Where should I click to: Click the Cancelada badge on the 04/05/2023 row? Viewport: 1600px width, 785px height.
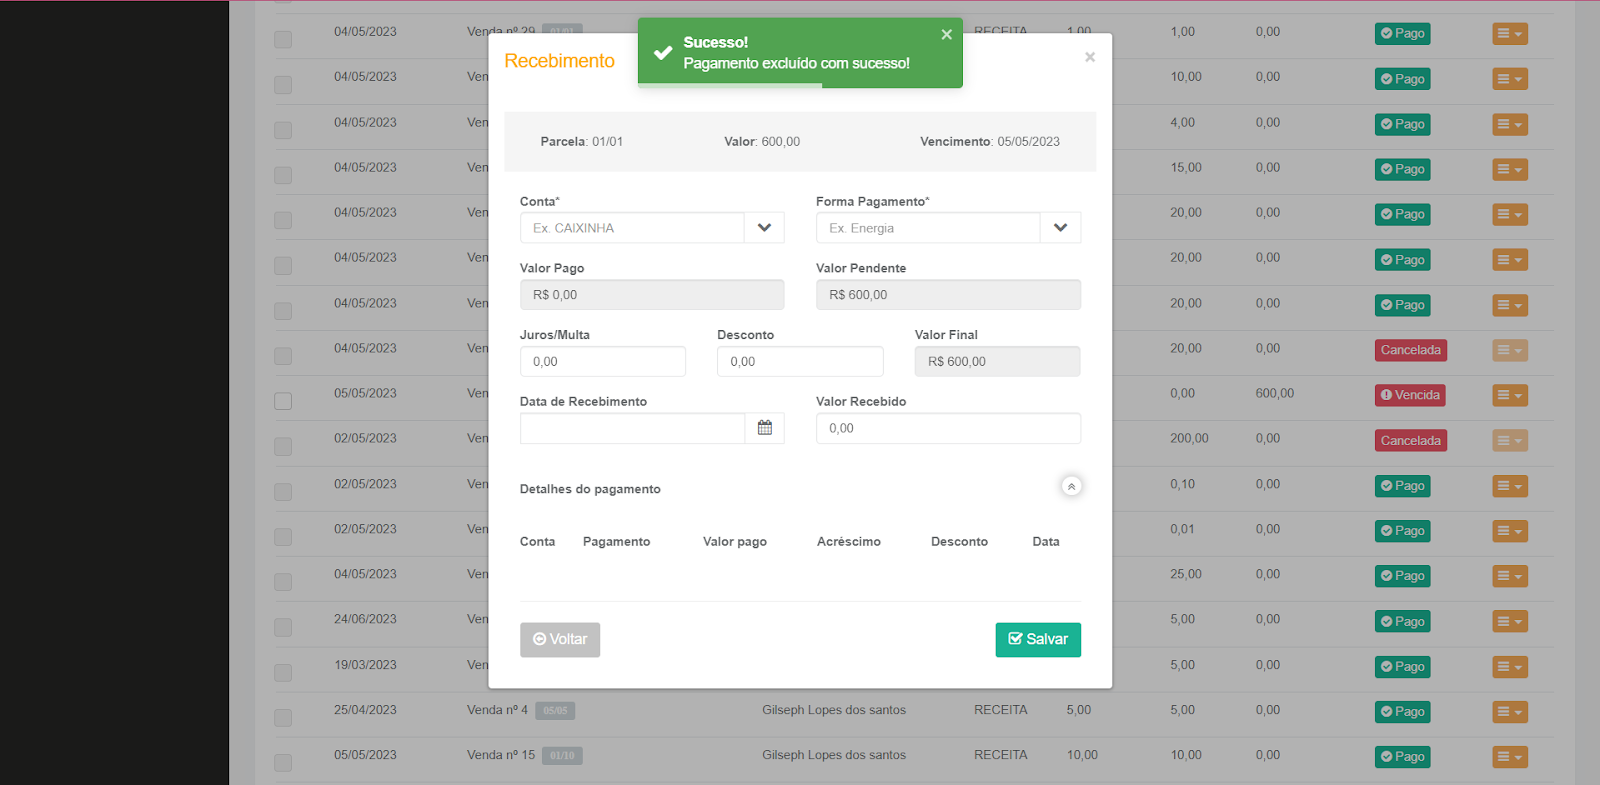point(1410,350)
